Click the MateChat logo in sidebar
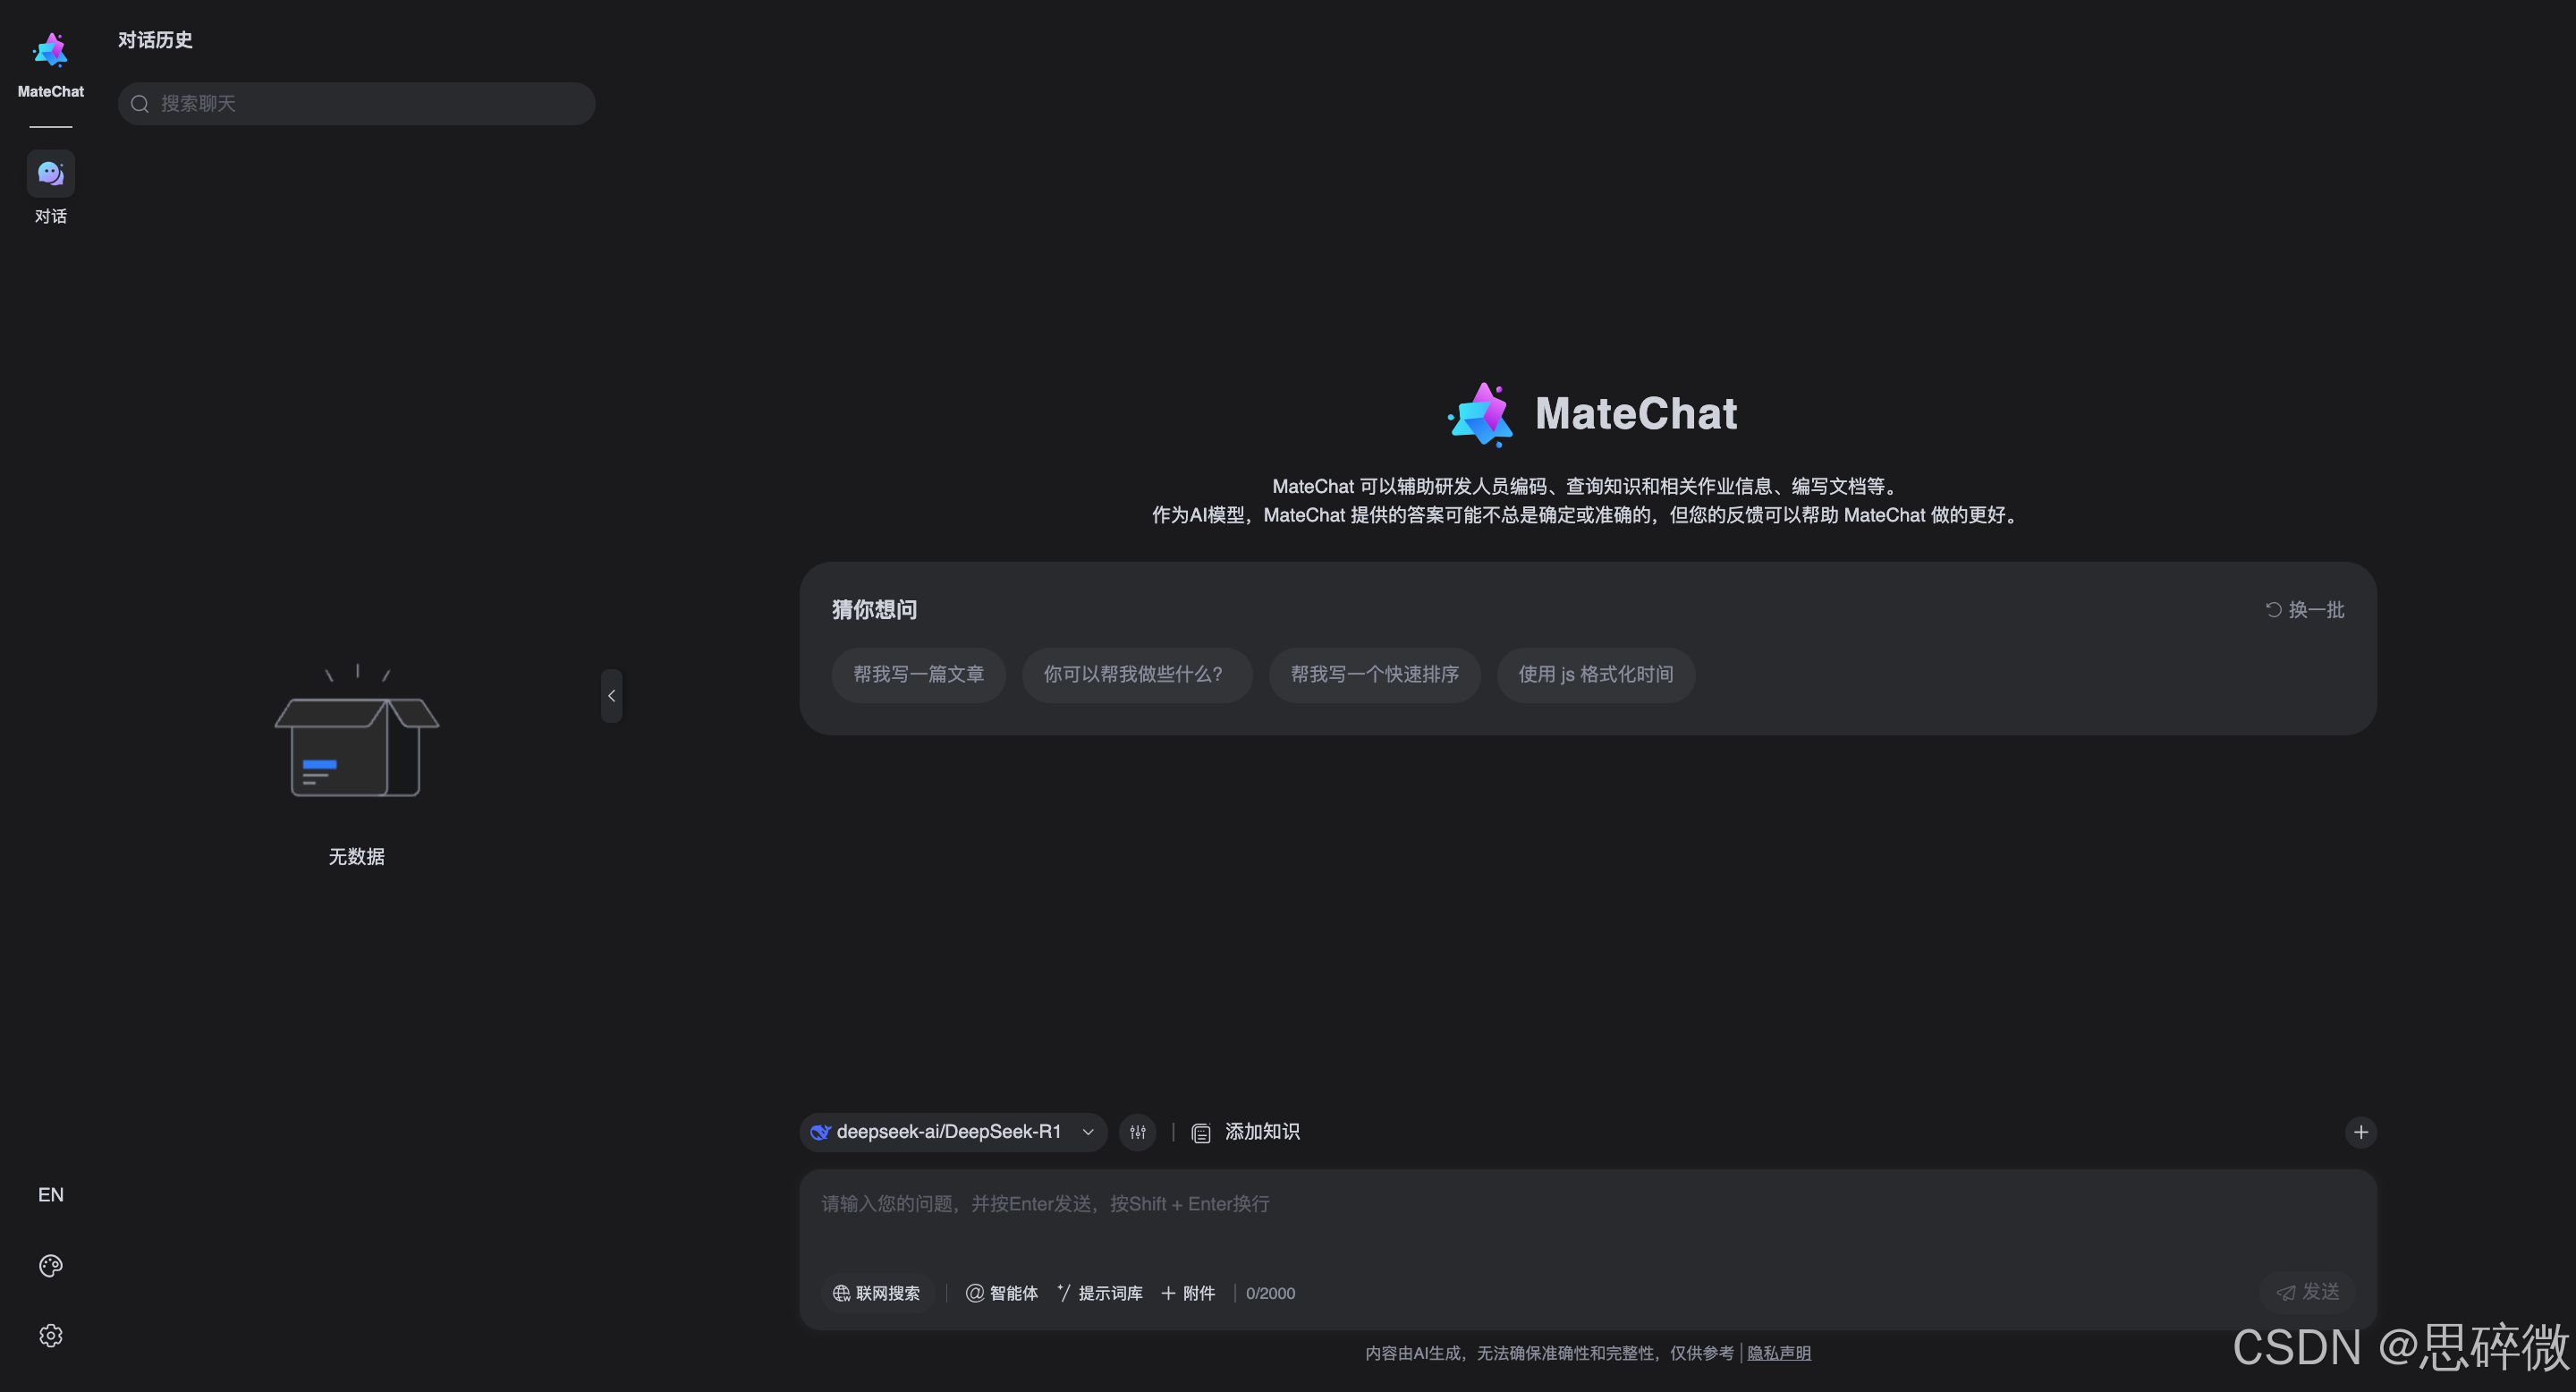The width and height of the screenshot is (2576, 1392). (x=50, y=52)
